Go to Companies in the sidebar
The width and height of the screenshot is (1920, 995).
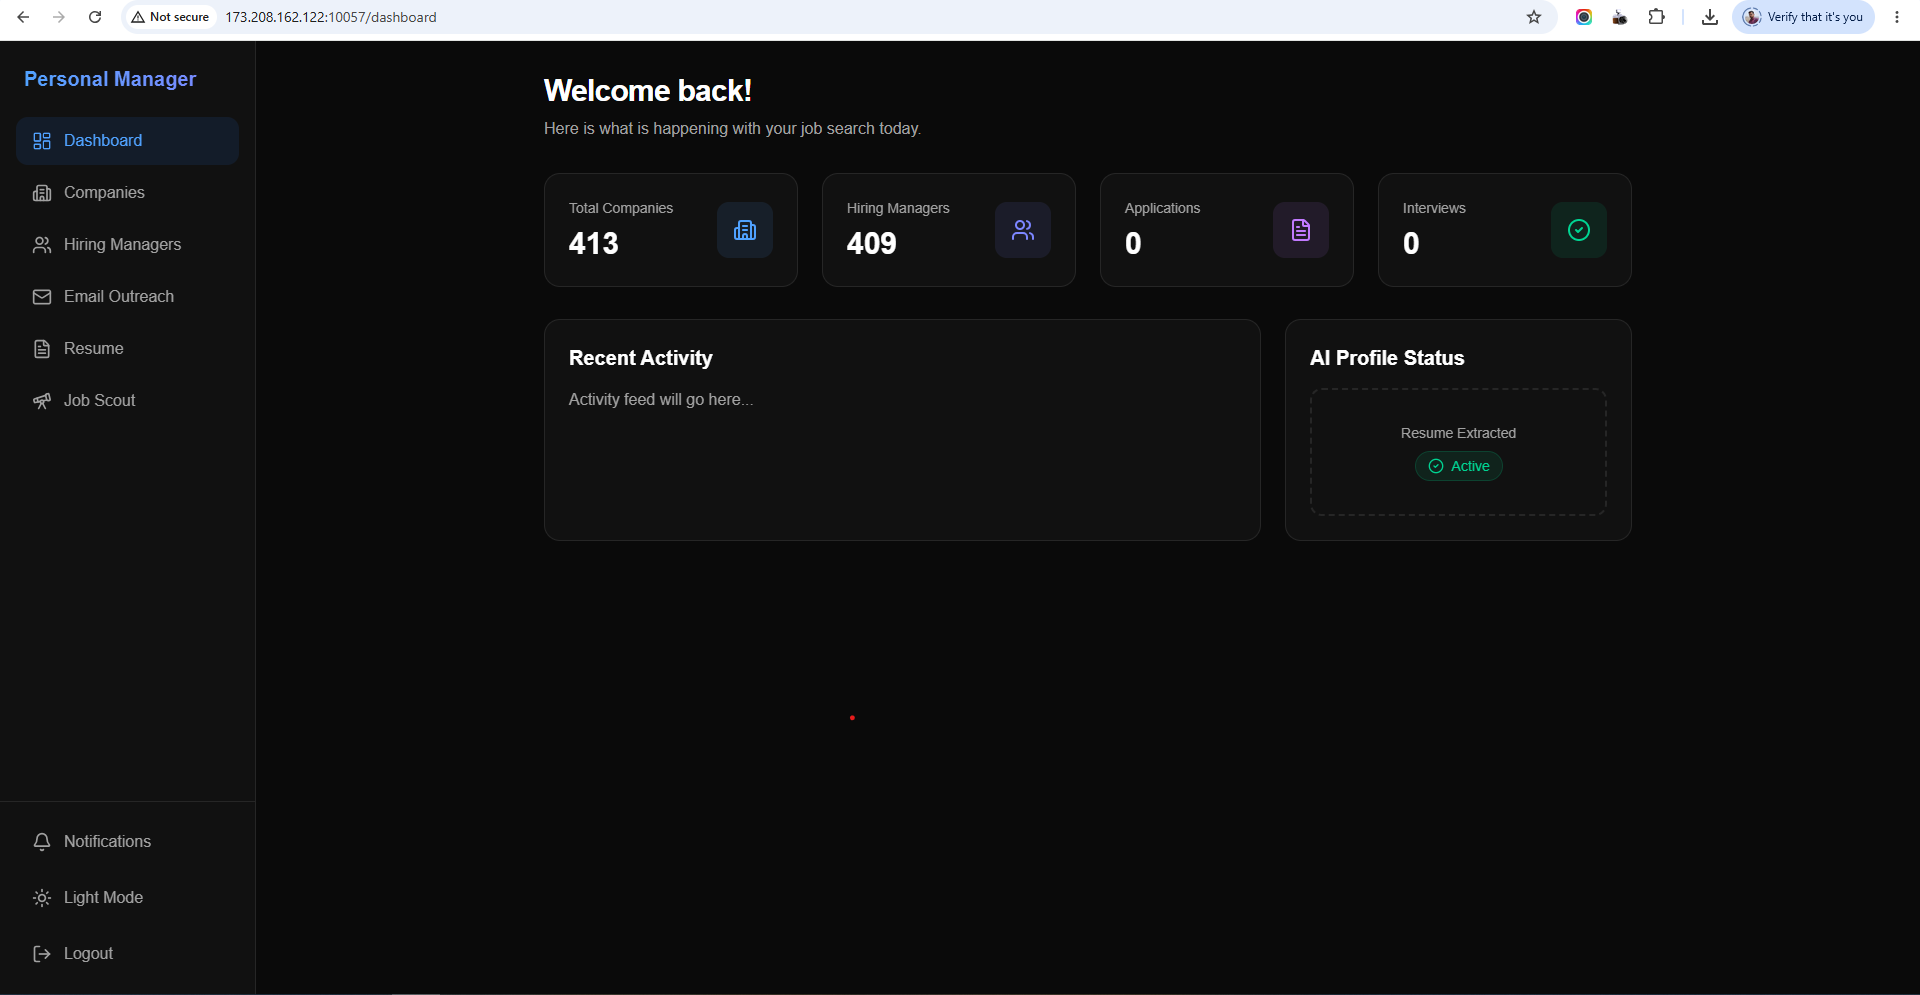127,193
